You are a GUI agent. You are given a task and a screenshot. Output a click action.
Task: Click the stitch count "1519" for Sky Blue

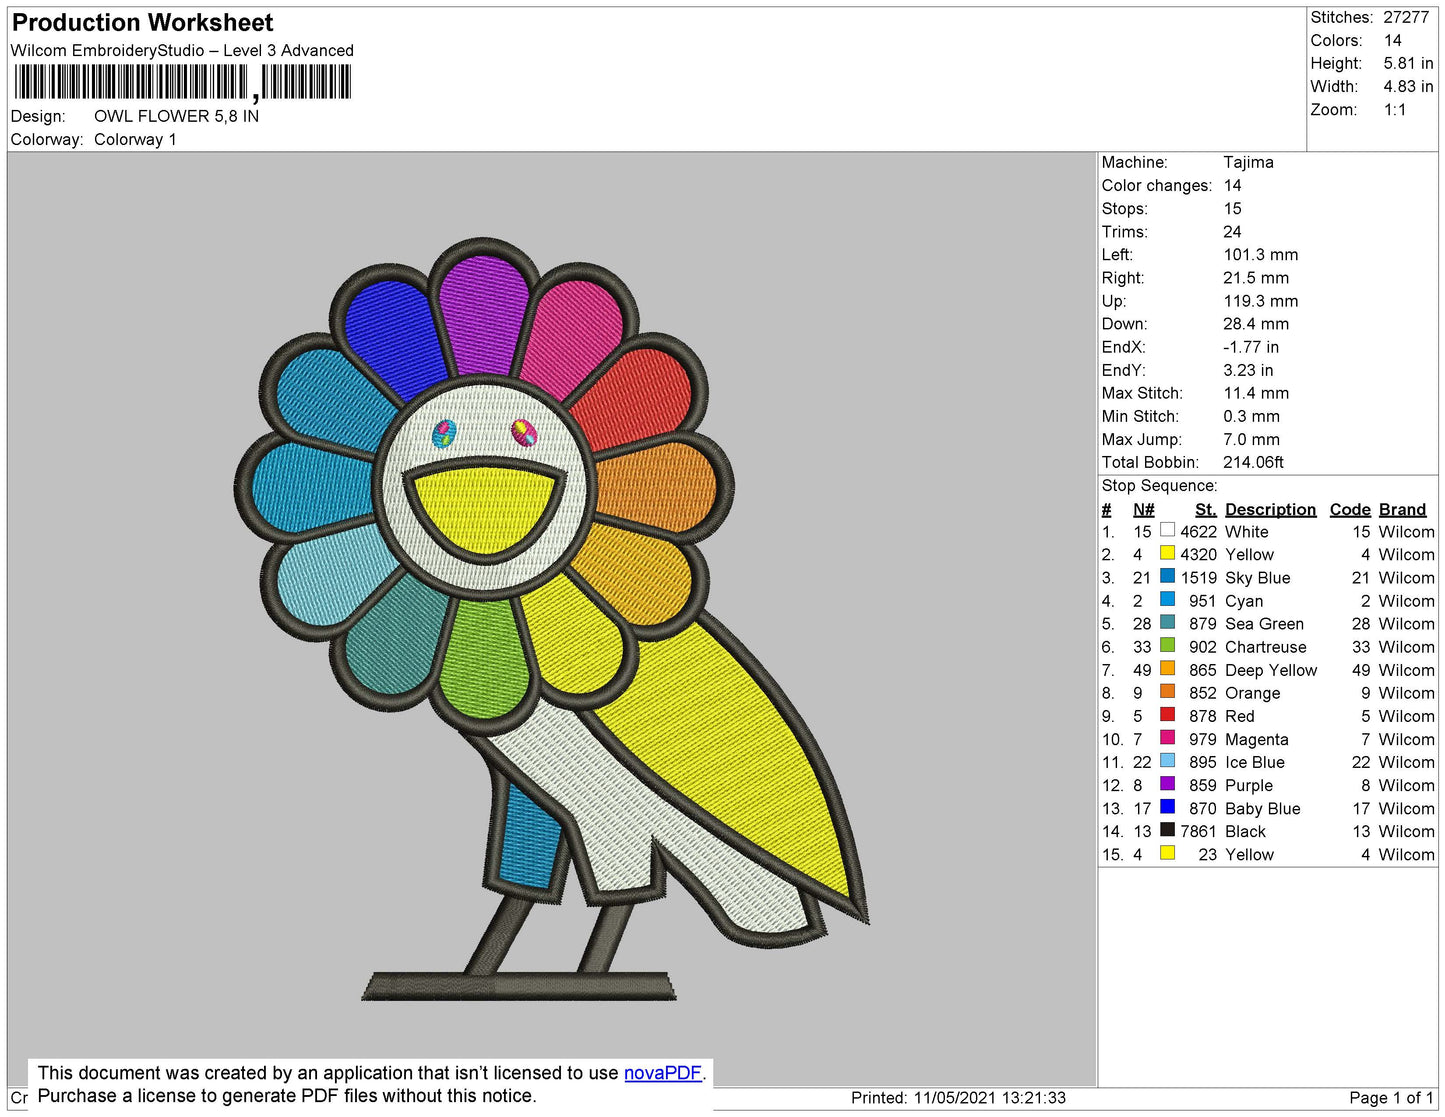[x=1198, y=578]
